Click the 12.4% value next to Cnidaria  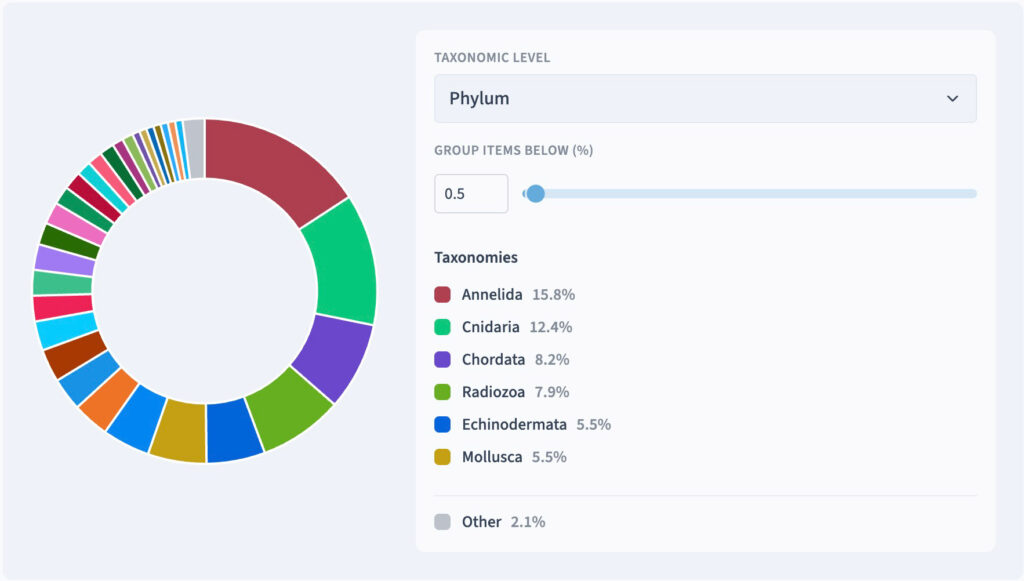coord(551,327)
